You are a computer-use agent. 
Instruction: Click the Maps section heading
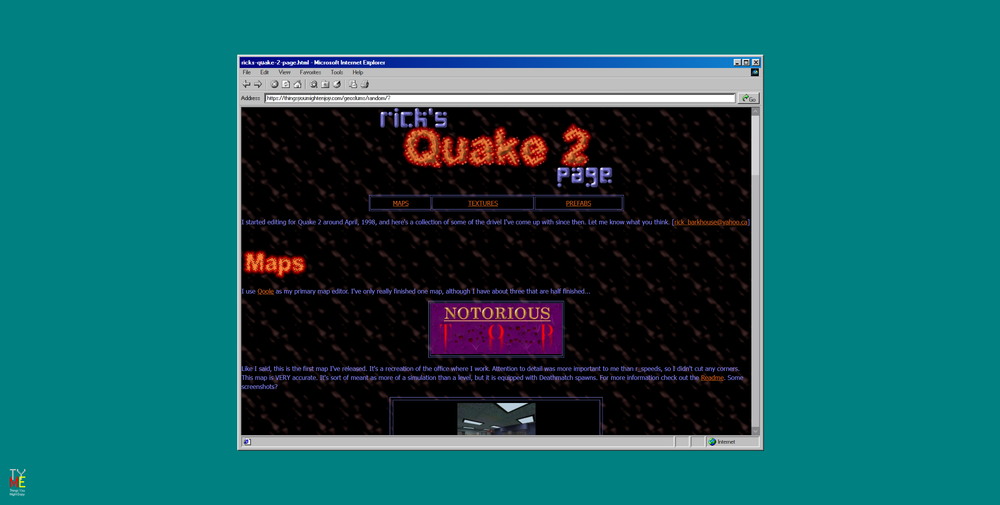pyautogui.click(x=275, y=263)
